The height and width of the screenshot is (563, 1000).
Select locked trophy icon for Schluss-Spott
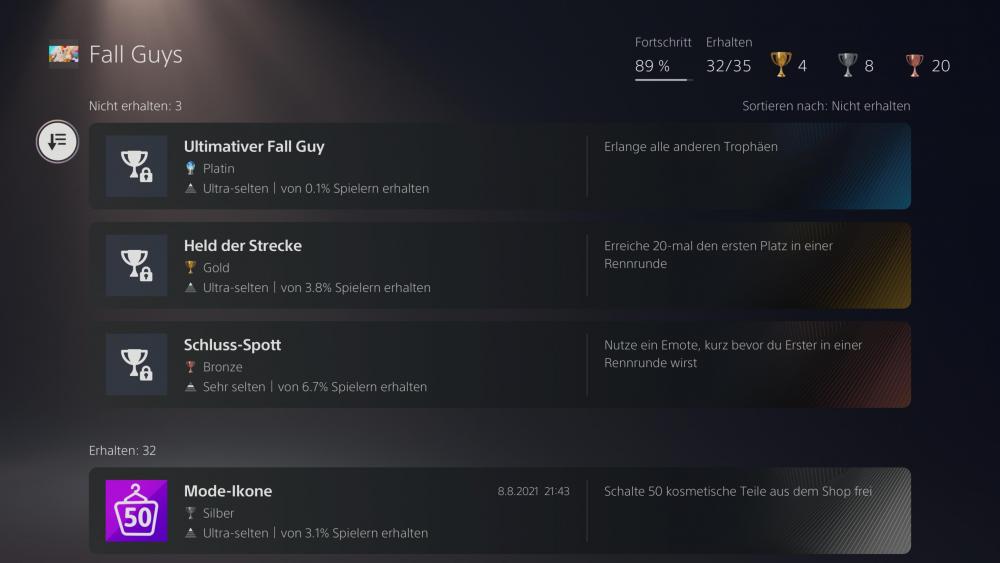[136, 364]
